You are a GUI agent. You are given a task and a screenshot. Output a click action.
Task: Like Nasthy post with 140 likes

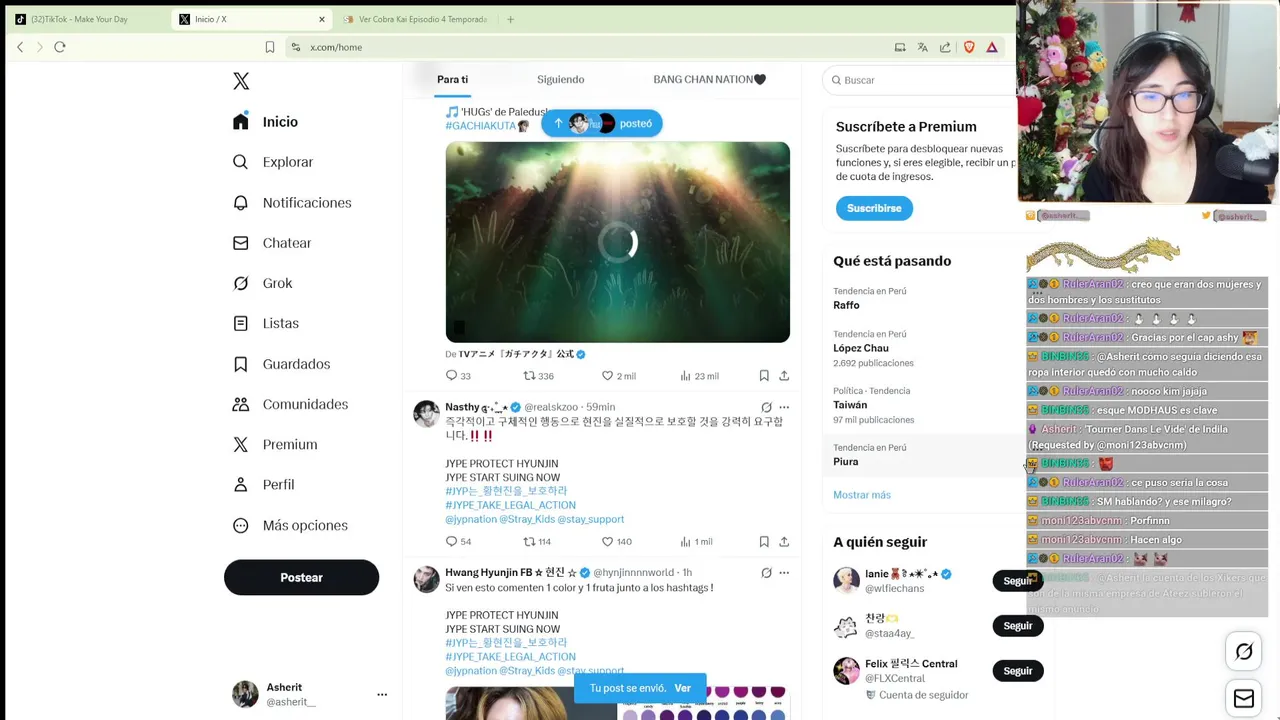[x=616, y=542]
